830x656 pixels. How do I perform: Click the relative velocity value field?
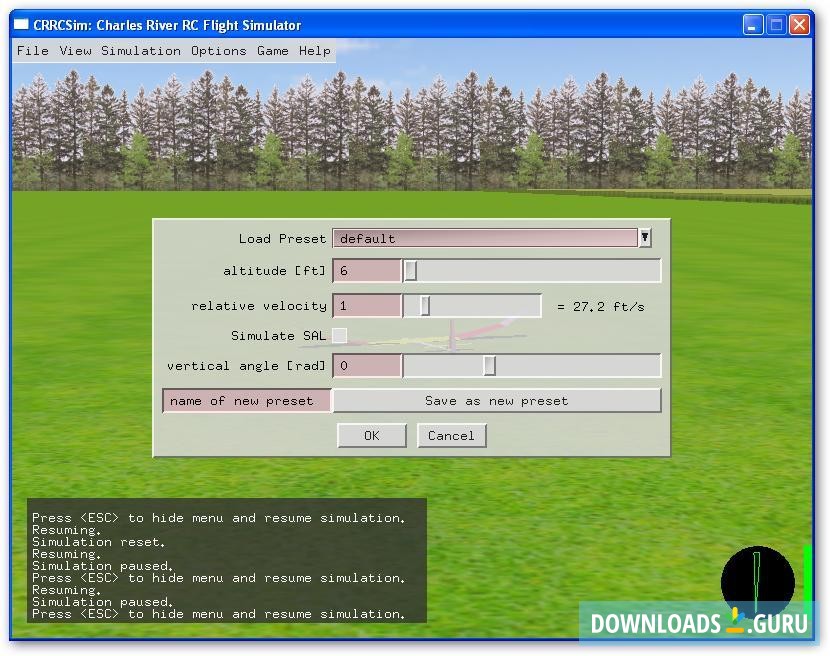pyautogui.click(x=367, y=305)
